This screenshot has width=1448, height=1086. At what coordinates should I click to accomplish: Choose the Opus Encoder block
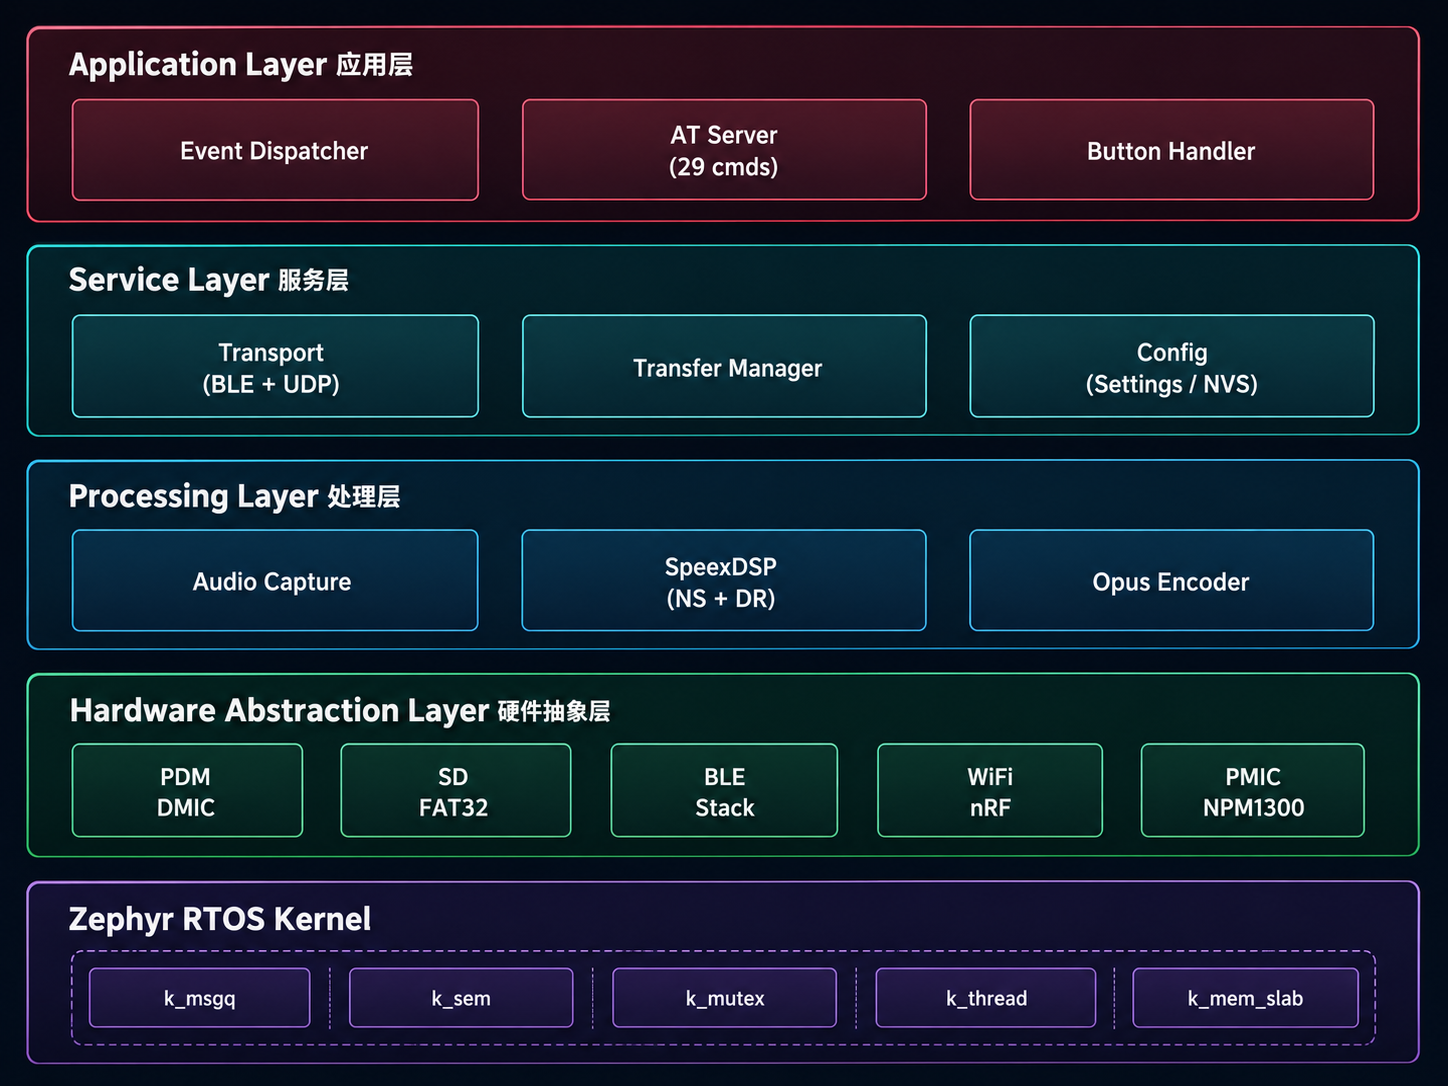click(1172, 581)
